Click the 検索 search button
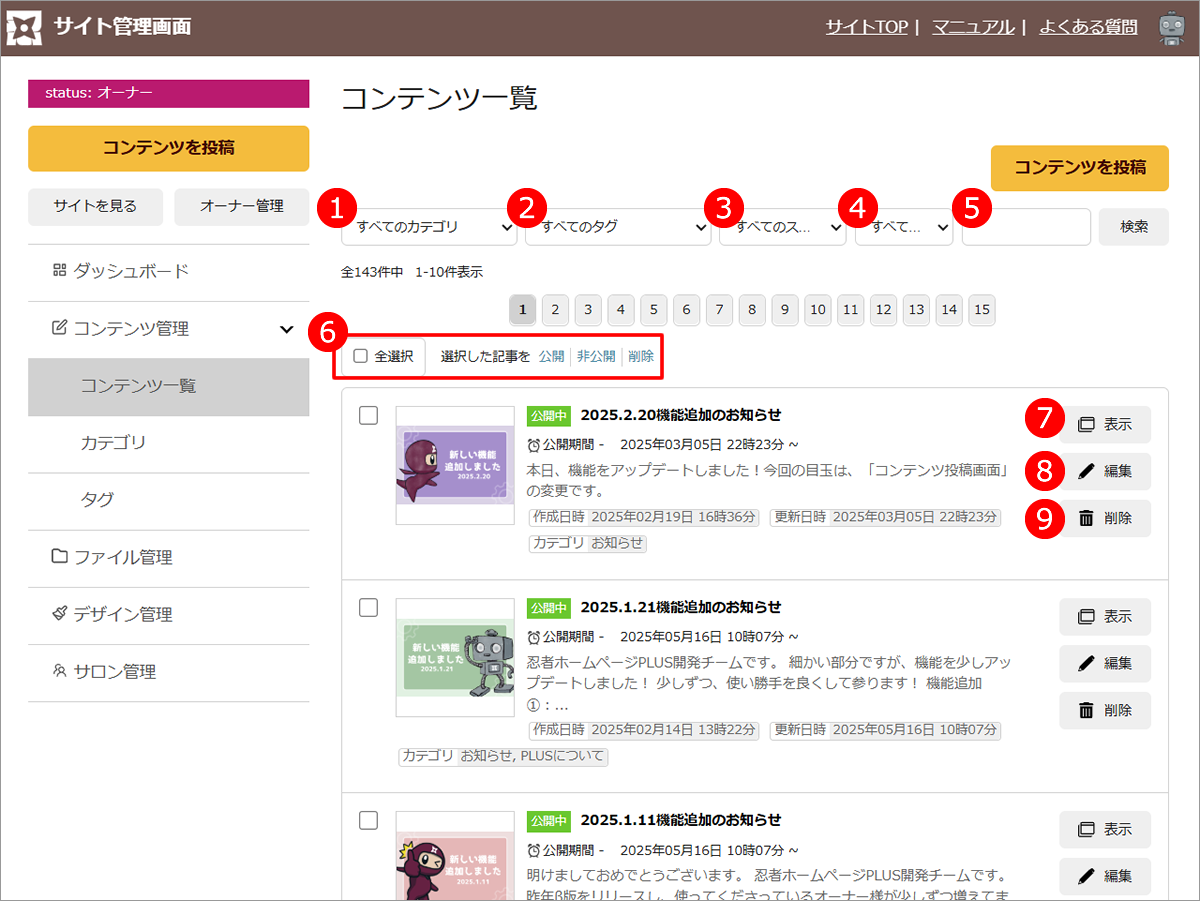Image resolution: width=1200 pixels, height=901 pixels. 1133,227
